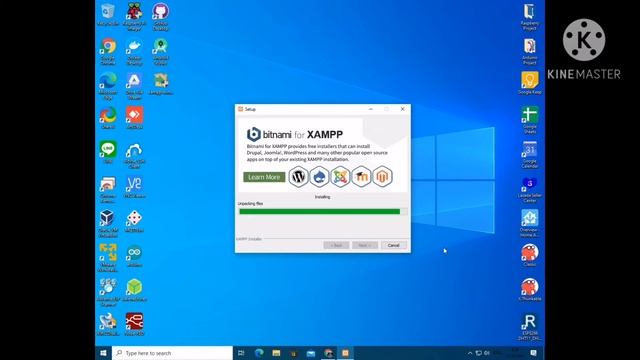Screen dimensions: 640x360
Task: Click the disabled Next button in Setup
Action: tap(365, 245)
